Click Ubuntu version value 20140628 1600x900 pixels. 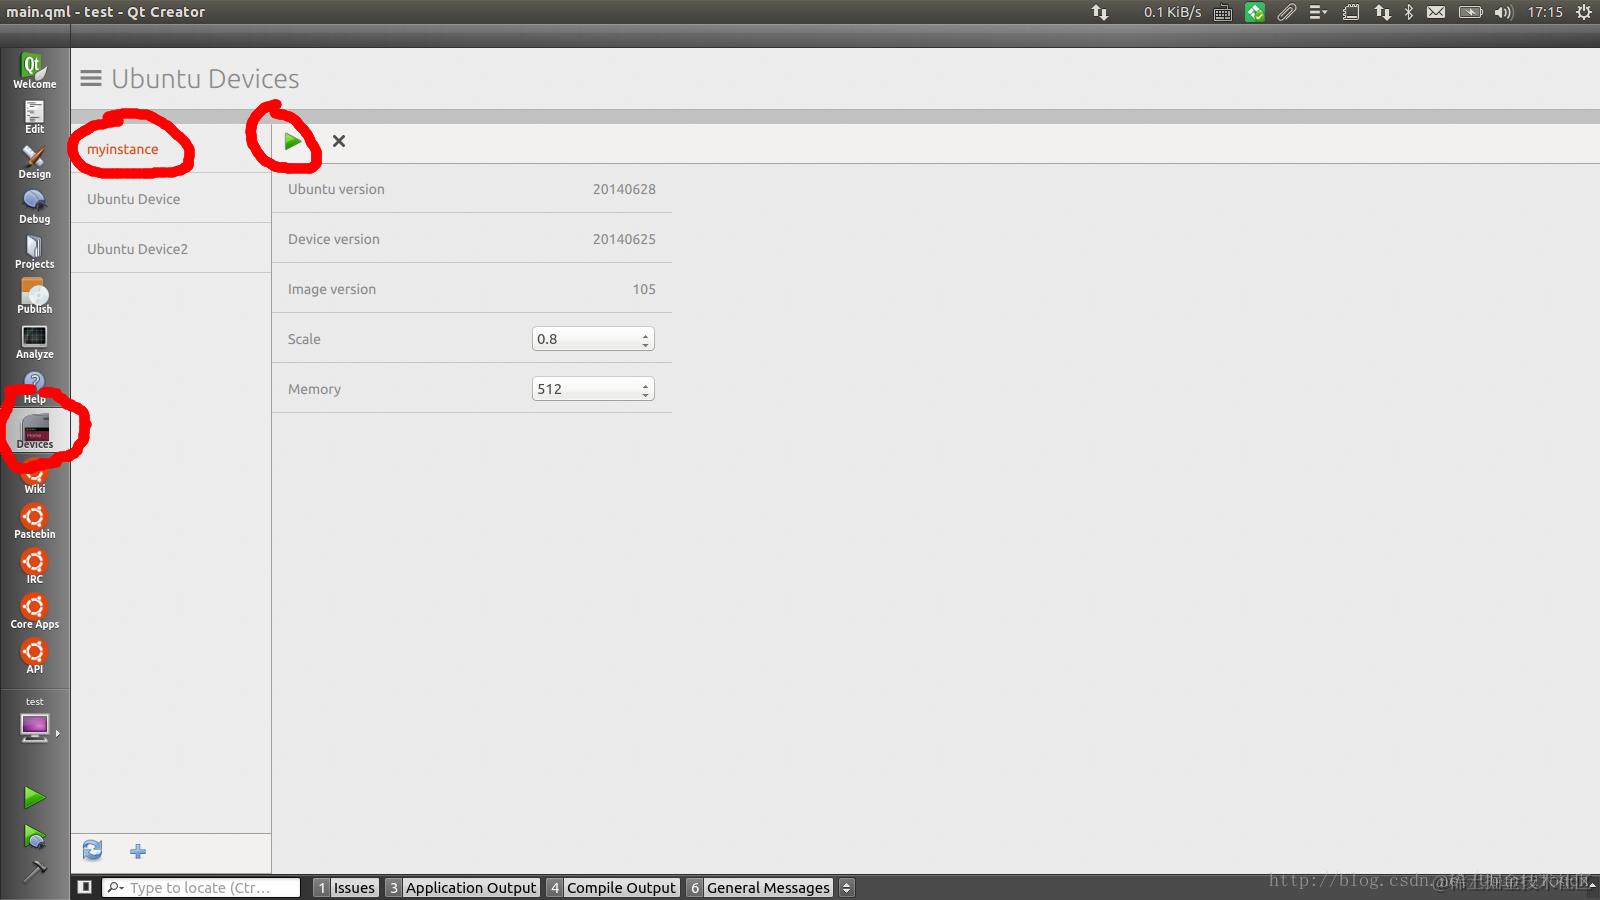(x=624, y=189)
